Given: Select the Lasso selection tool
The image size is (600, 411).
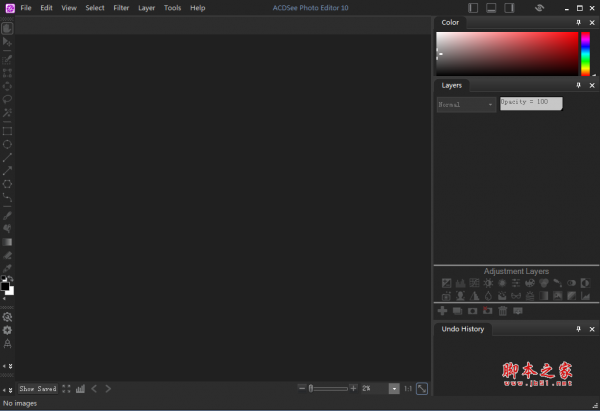Looking at the screenshot, I should pyautogui.click(x=7, y=99).
